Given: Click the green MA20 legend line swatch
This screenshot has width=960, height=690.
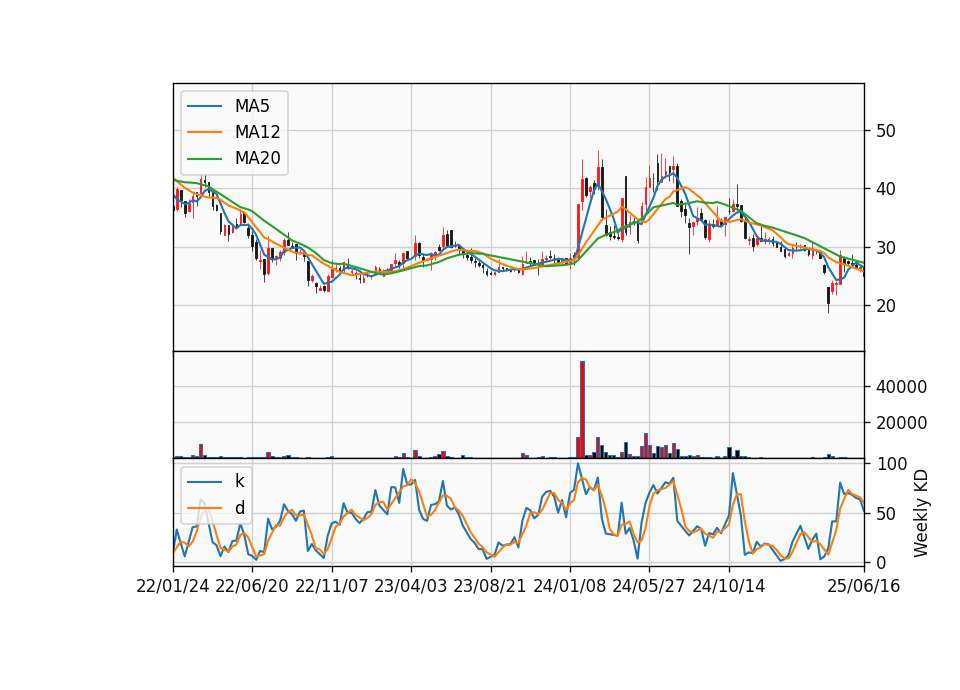Looking at the screenshot, I should coord(204,159).
